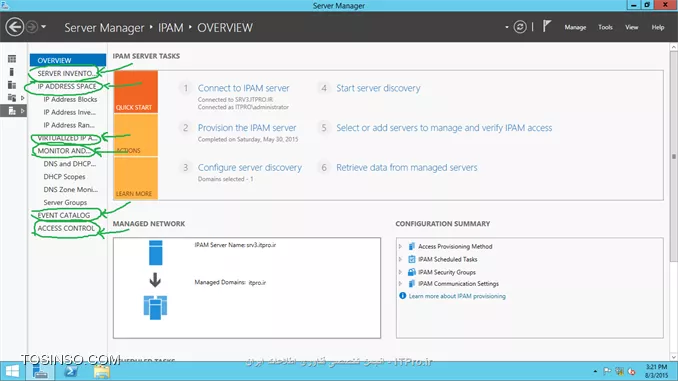Open the View menu
This screenshot has height=381, width=678.
(631, 27)
